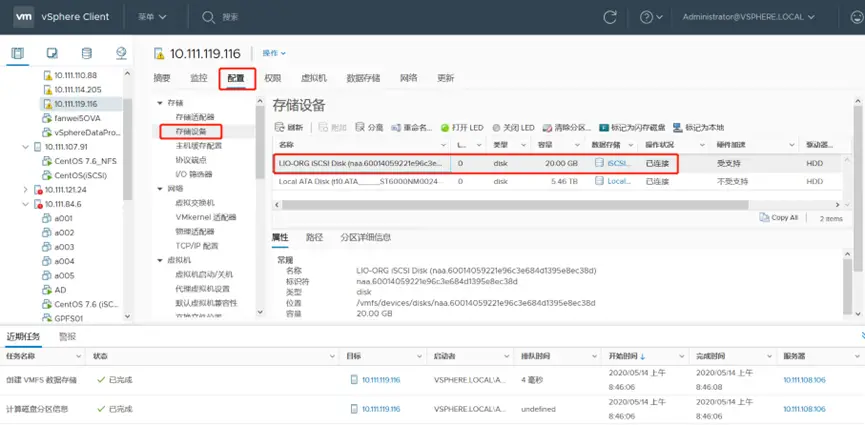865x425 pixels.
Task: Click the Copy All button
Action: (778, 217)
